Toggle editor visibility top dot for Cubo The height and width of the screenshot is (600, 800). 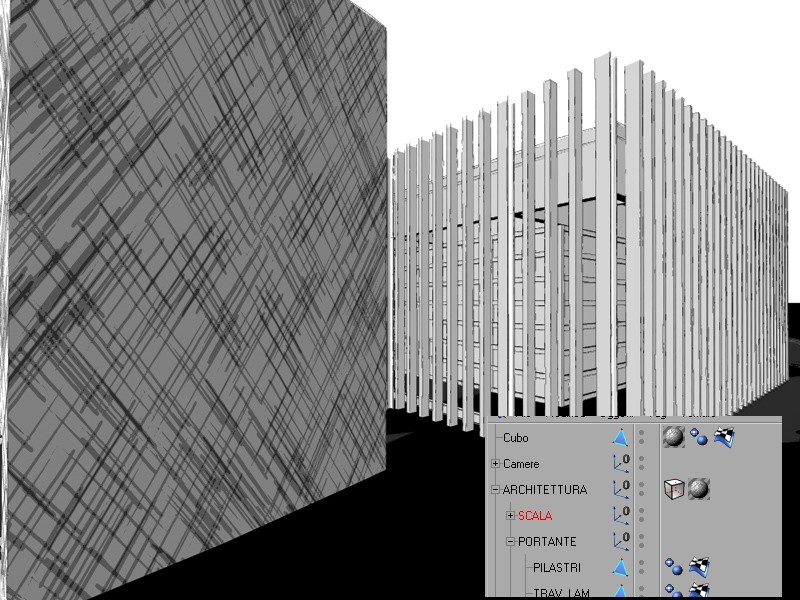(641, 433)
